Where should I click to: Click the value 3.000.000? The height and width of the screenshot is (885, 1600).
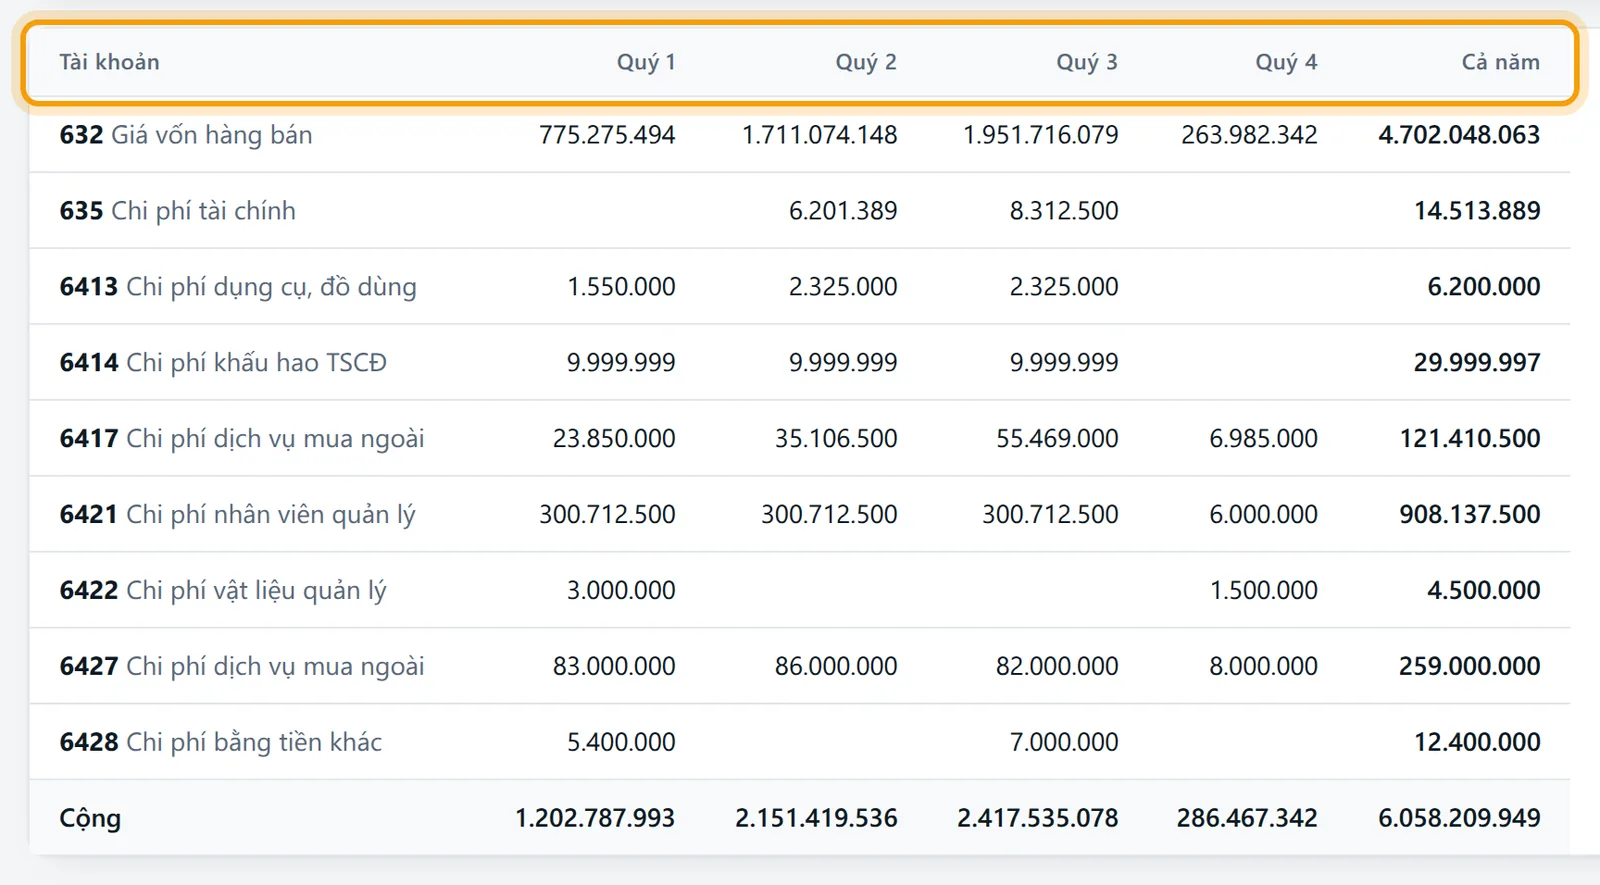click(621, 591)
